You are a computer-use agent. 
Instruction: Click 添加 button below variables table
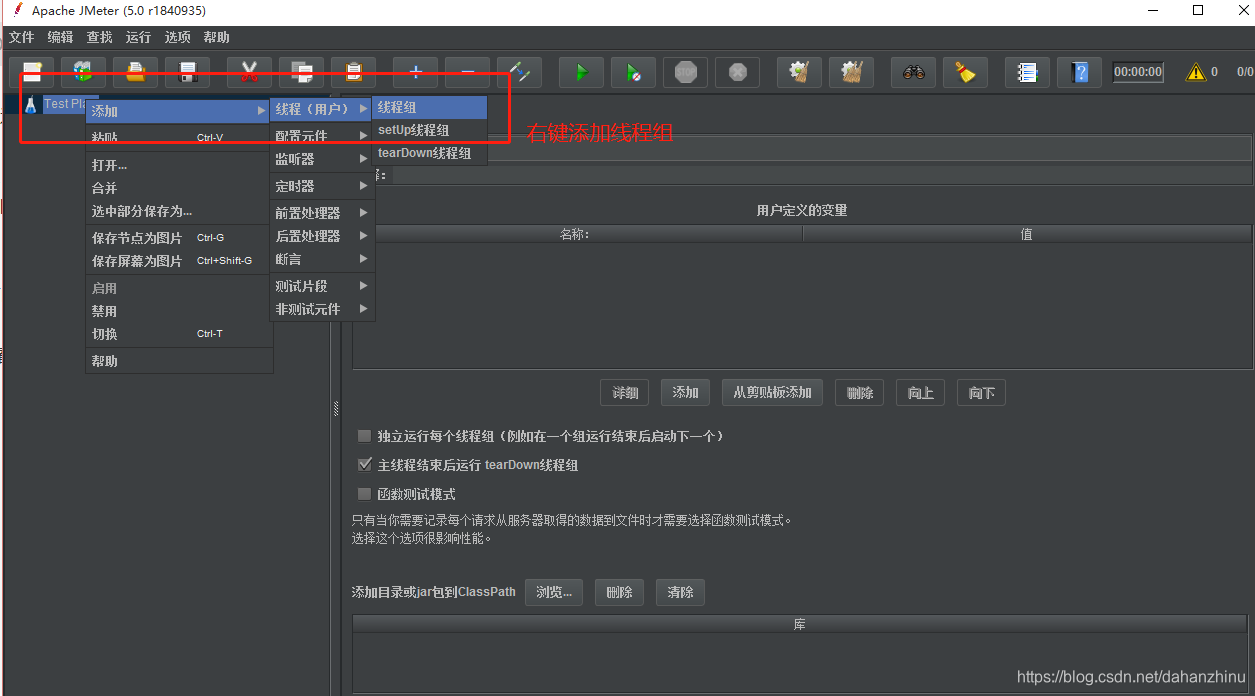[x=685, y=392]
